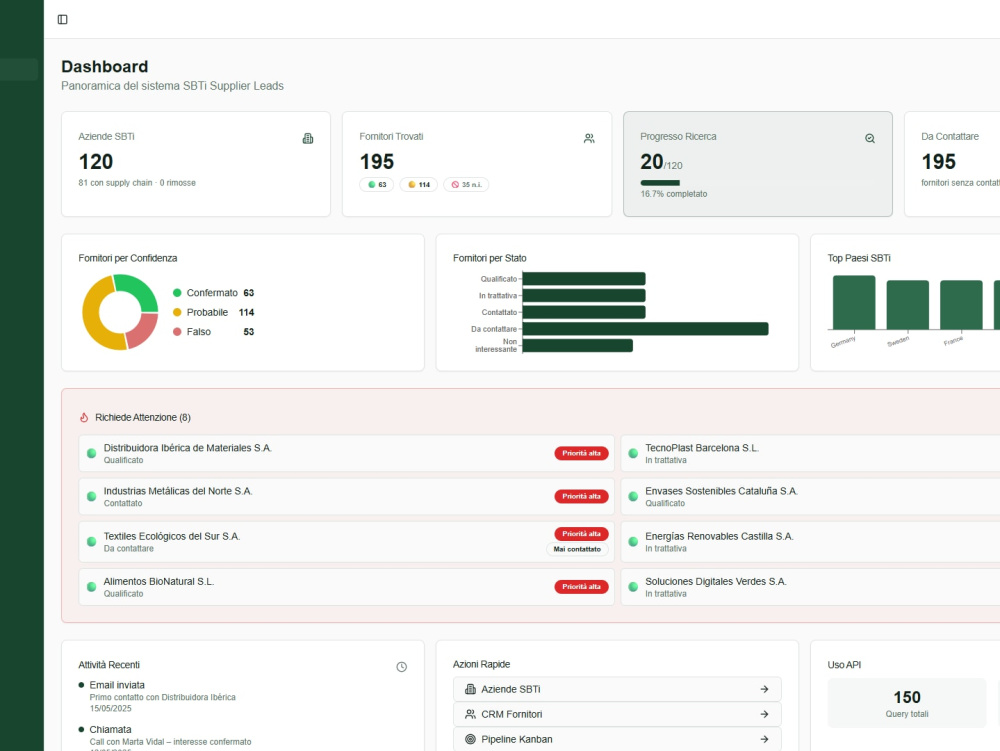Open the CRM Fornitori quick action

[617, 714]
